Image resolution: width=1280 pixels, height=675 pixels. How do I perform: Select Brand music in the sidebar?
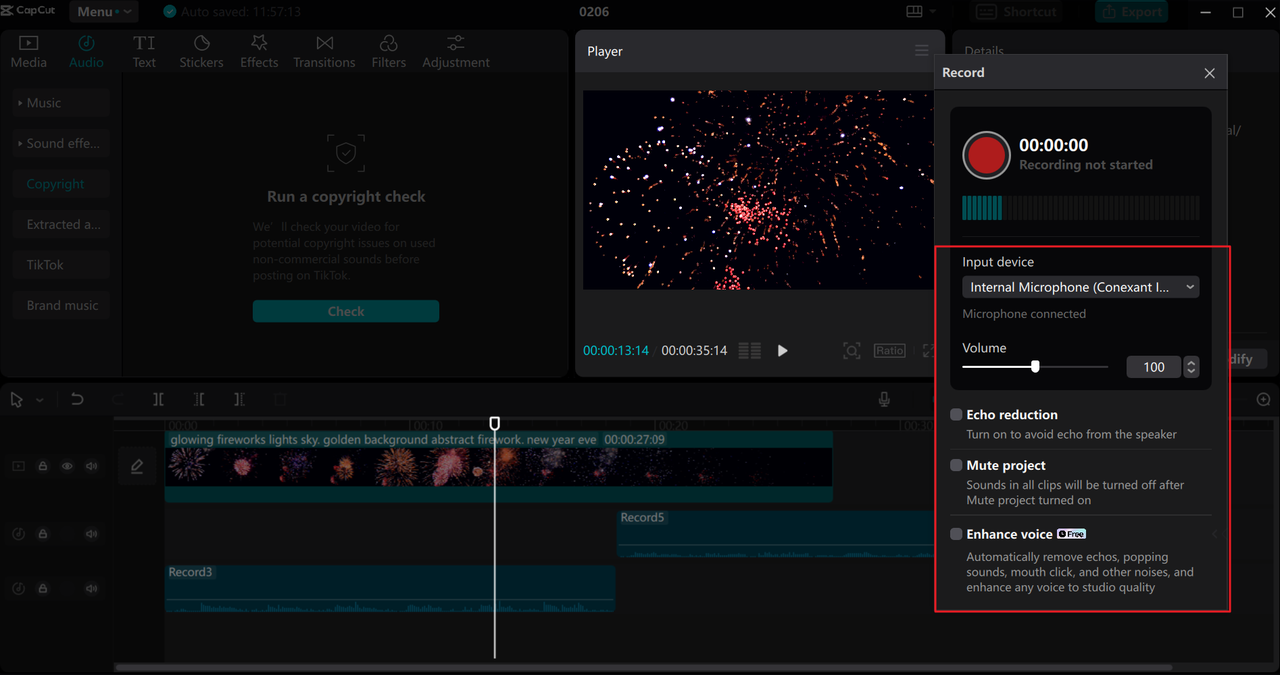[x=61, y=305]
